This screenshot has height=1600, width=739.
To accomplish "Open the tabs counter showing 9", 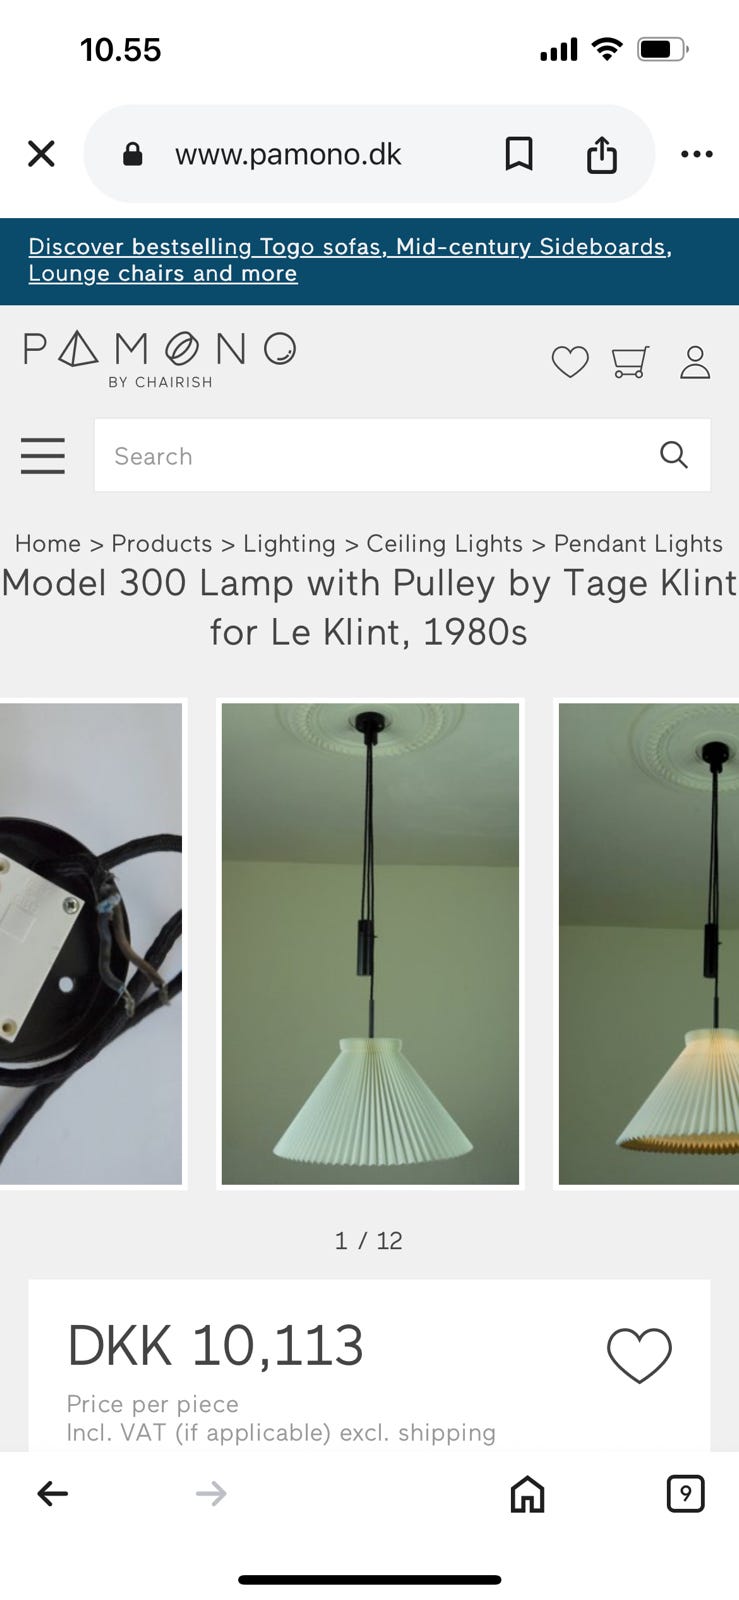I will tap(685, 1494).
